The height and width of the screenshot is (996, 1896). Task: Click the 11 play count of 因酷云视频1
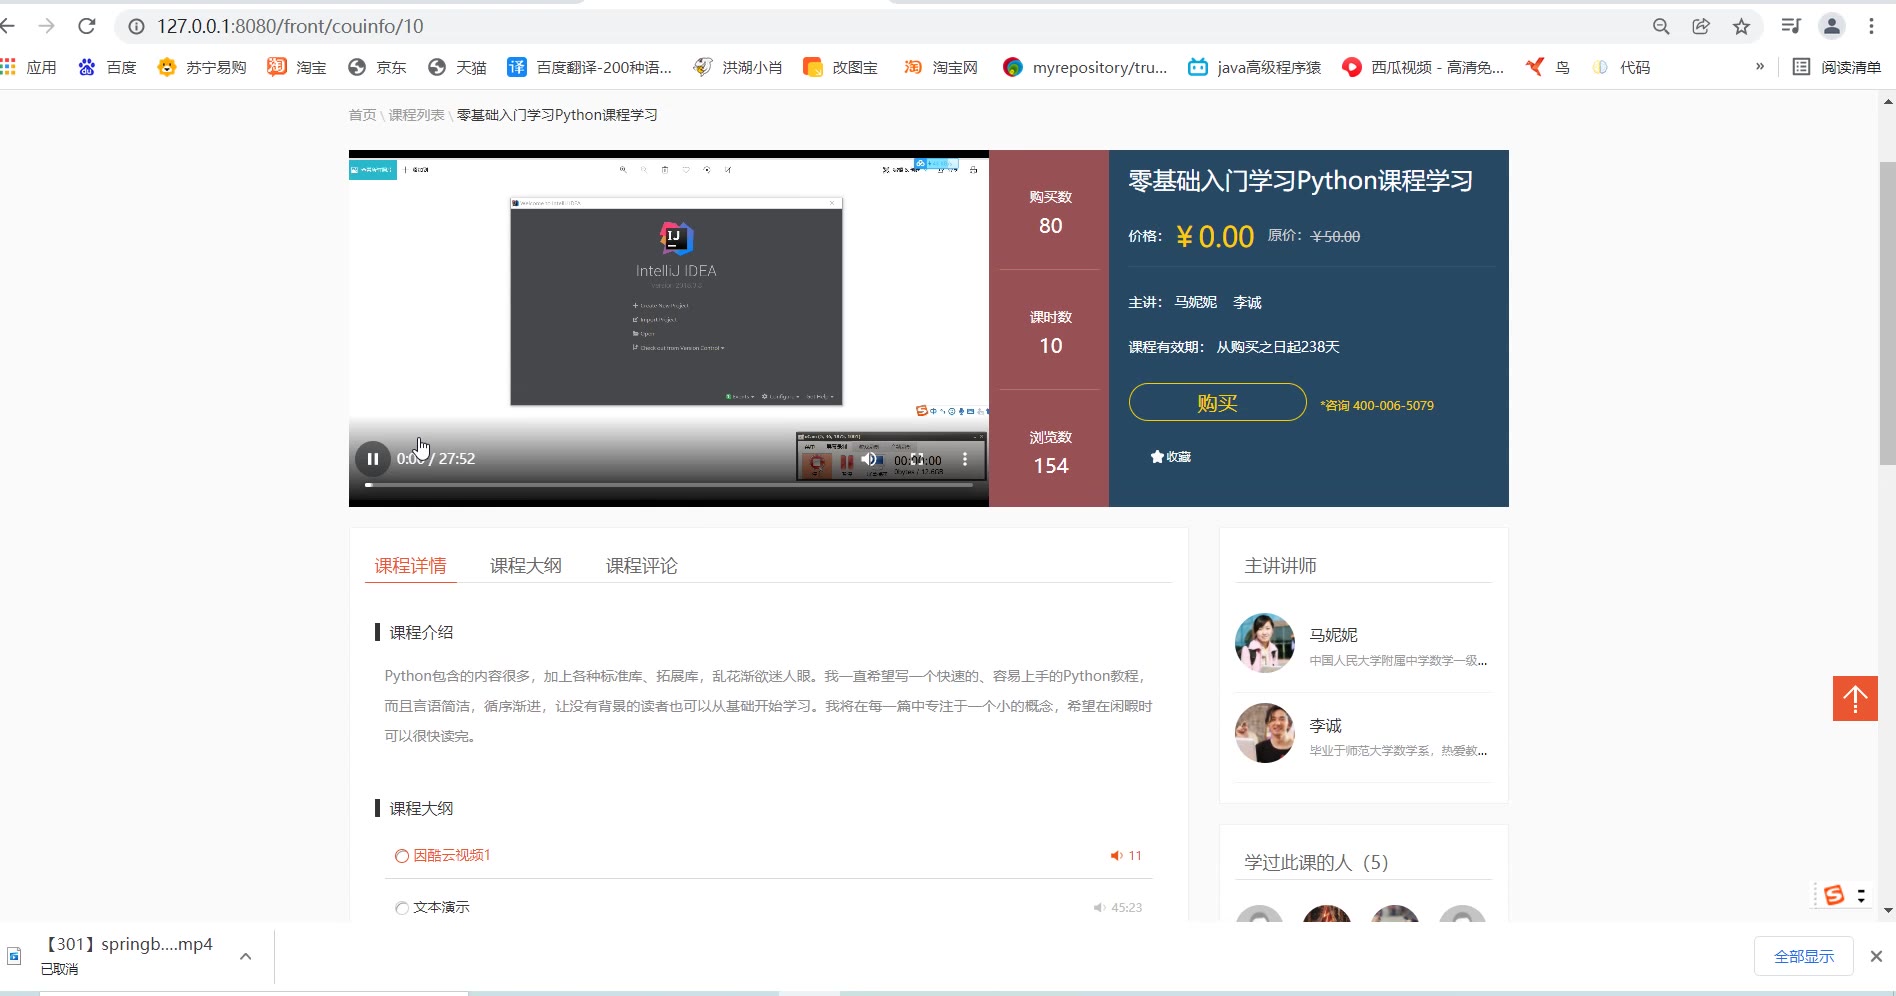(x=1126, y=856)
